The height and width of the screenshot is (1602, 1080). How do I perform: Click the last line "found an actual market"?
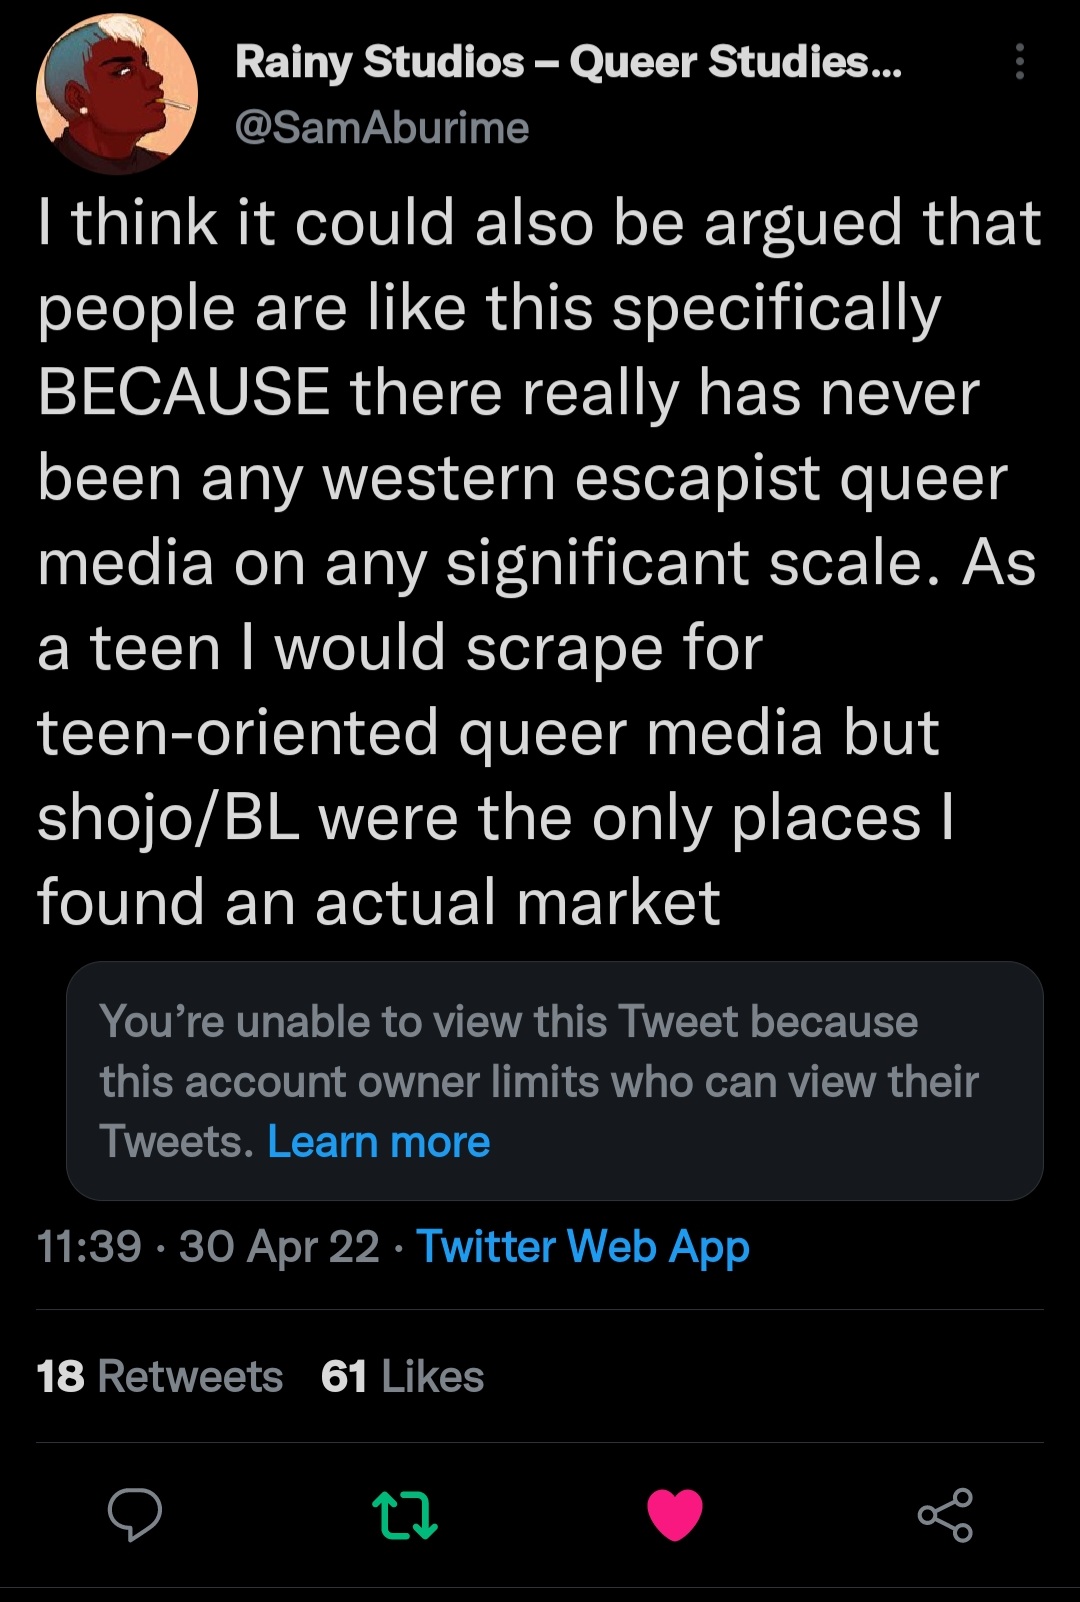pos(379,902)
